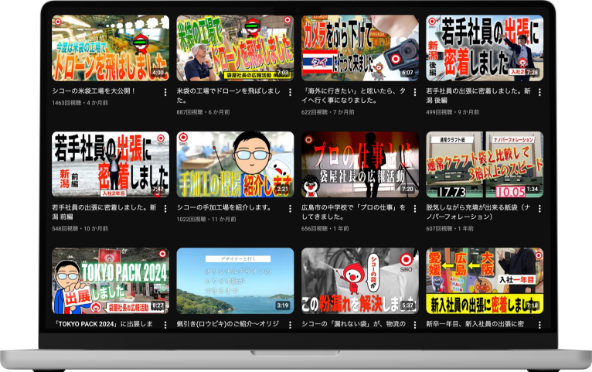Play the この粉漏れを解決しました thumbnail
This screenshot has height=372, width=592.
coord(360,281)
